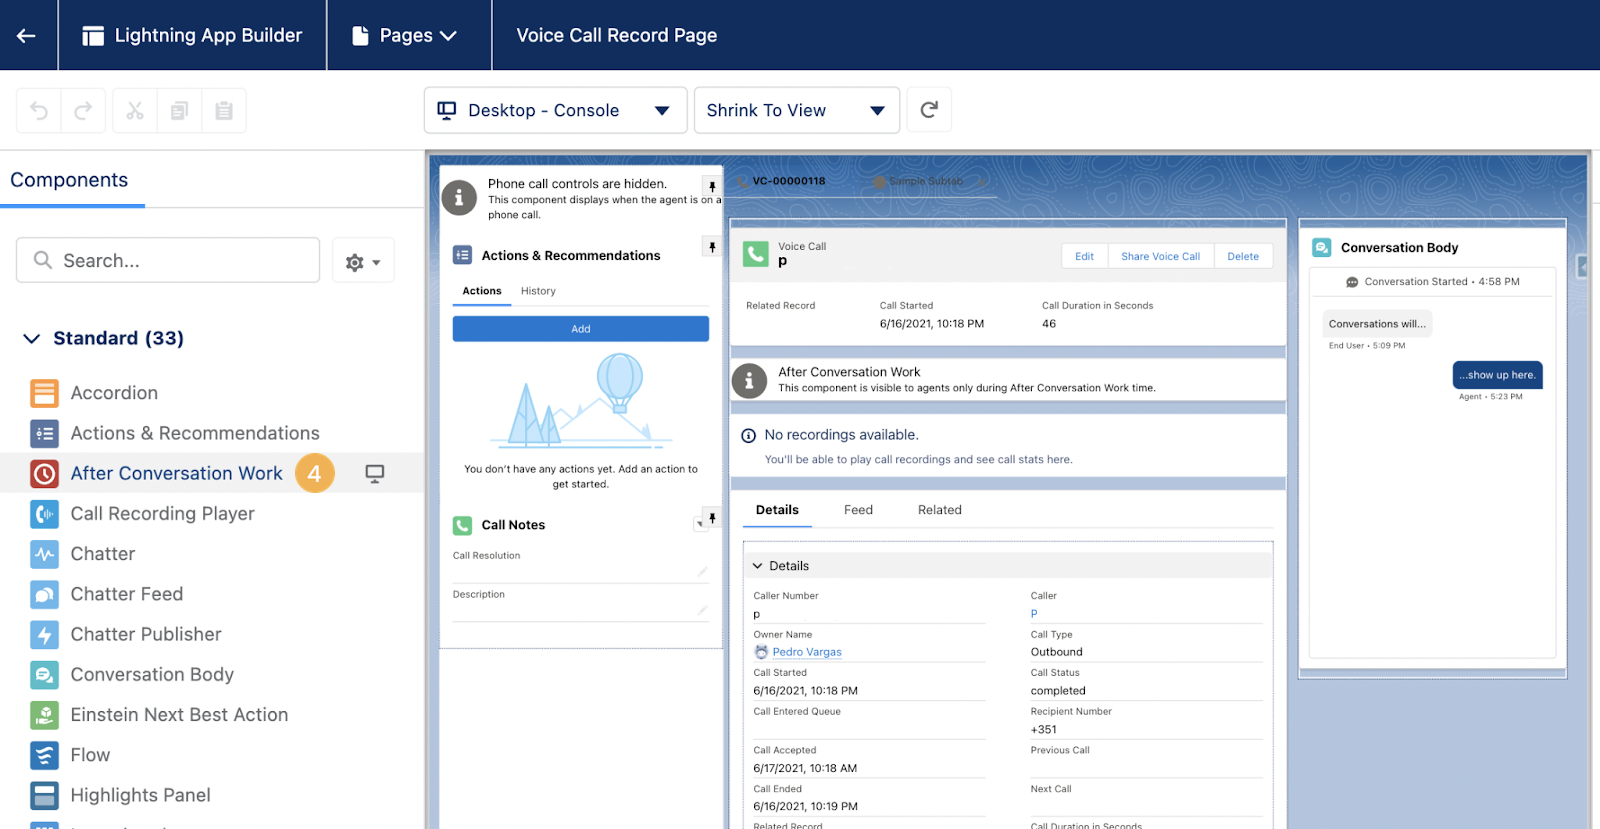Click the Delete button

coord(1243,256)
